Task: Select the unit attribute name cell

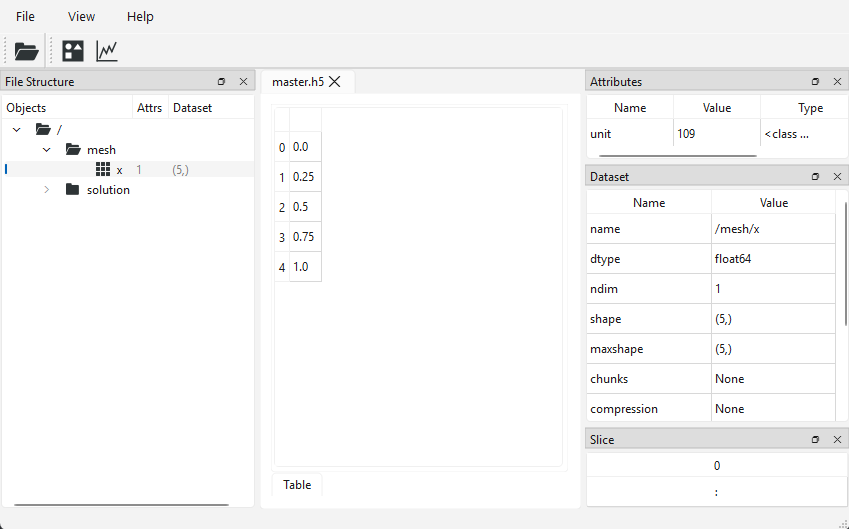Action: click(x=630, y=134)
